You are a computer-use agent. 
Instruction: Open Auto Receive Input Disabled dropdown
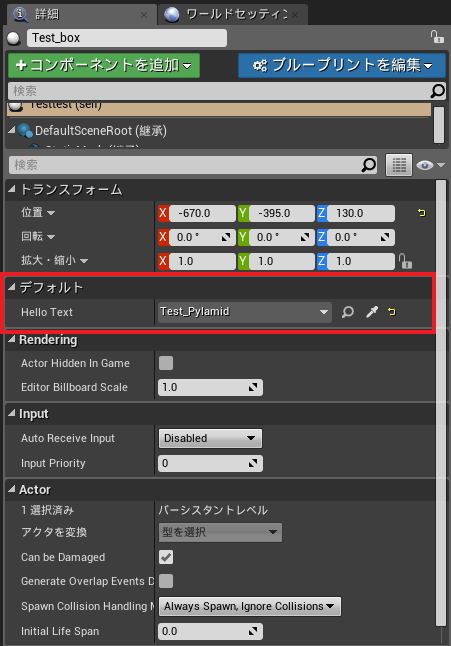210,438
